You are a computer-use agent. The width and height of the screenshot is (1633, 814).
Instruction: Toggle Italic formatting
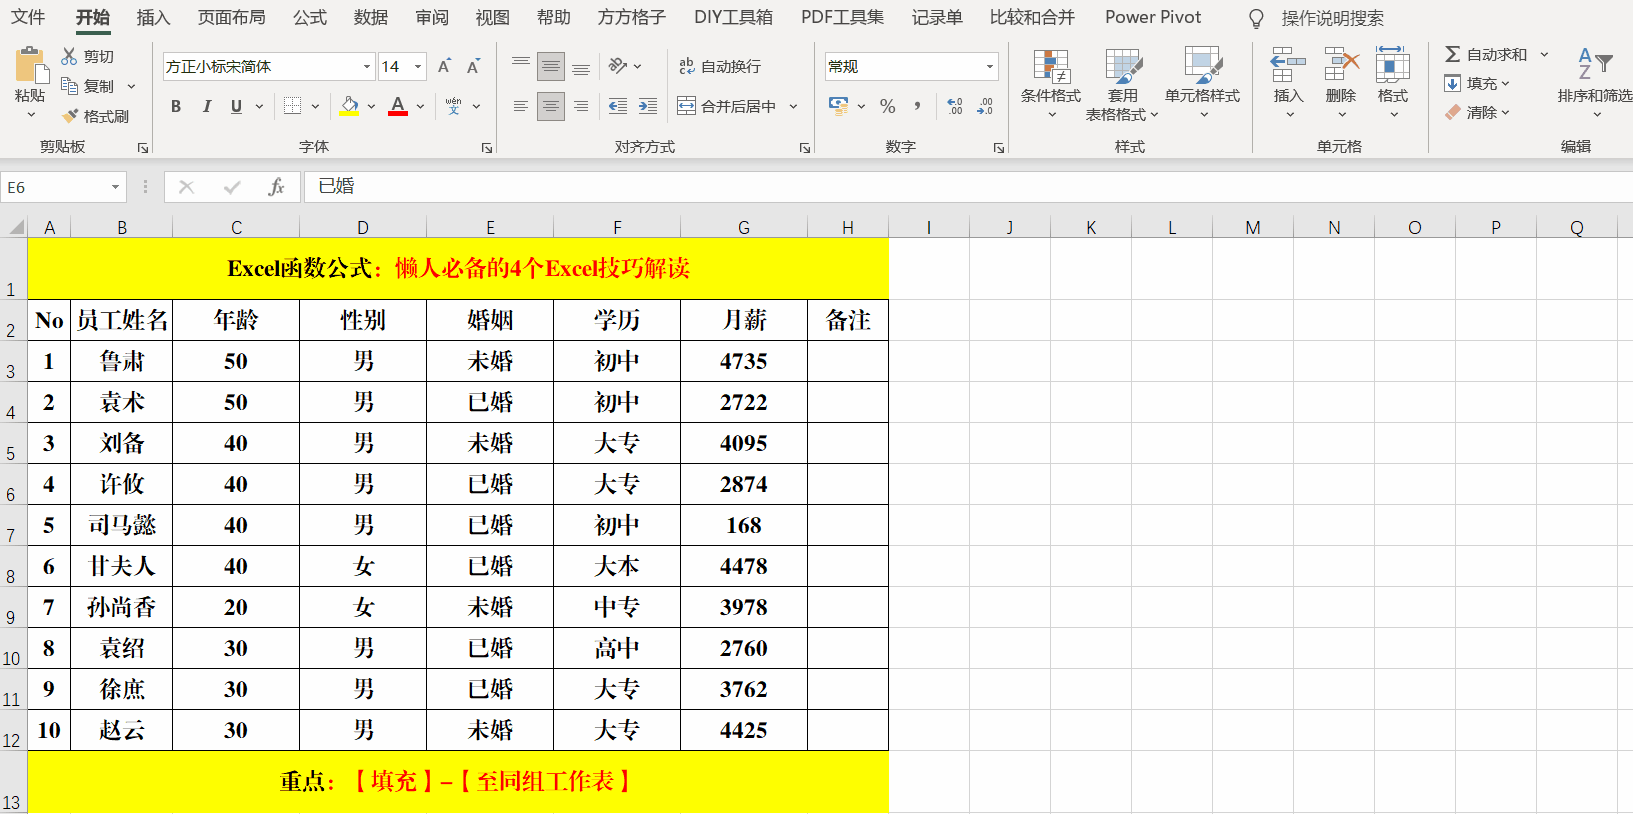coord(206,106)
